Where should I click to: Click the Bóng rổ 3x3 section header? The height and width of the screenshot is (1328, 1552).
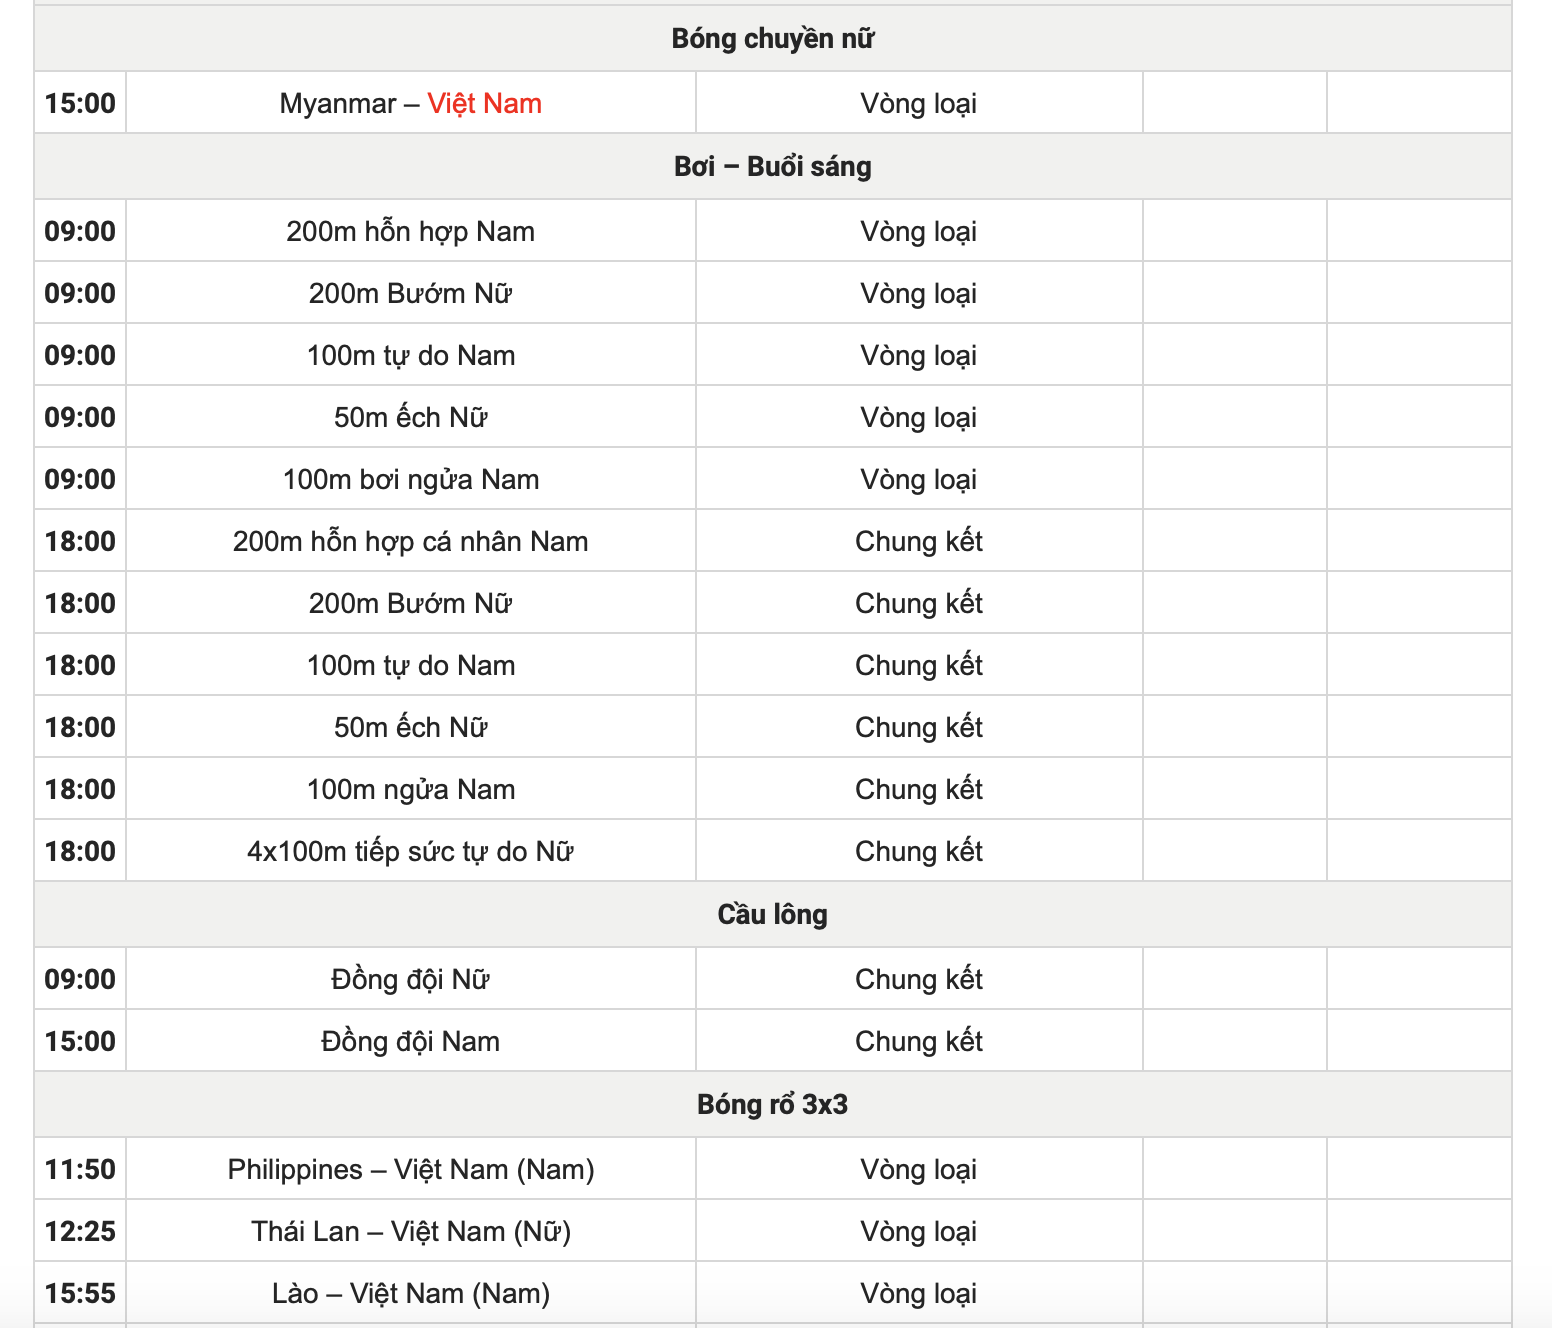click(772, 1105)
